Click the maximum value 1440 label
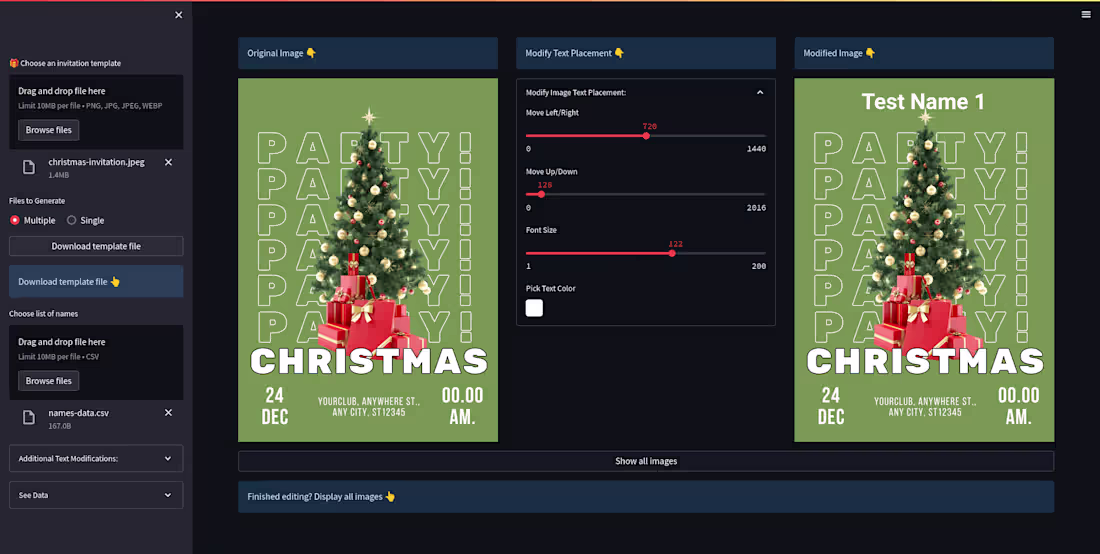1100x554 pixels. [756, 149]
